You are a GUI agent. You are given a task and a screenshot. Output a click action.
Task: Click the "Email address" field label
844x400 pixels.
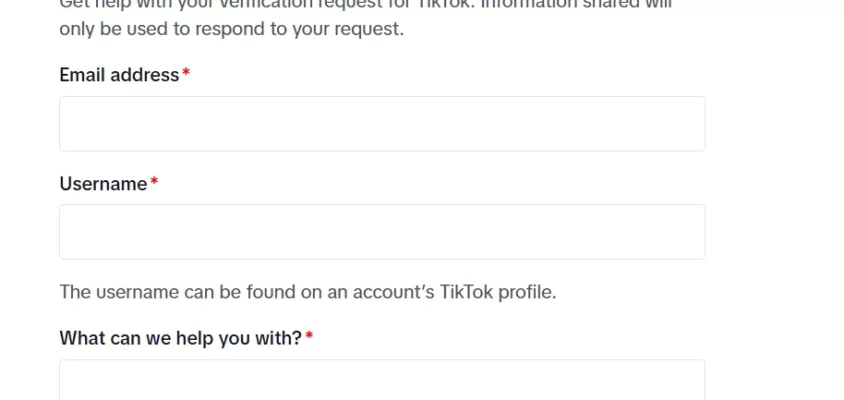119,75
